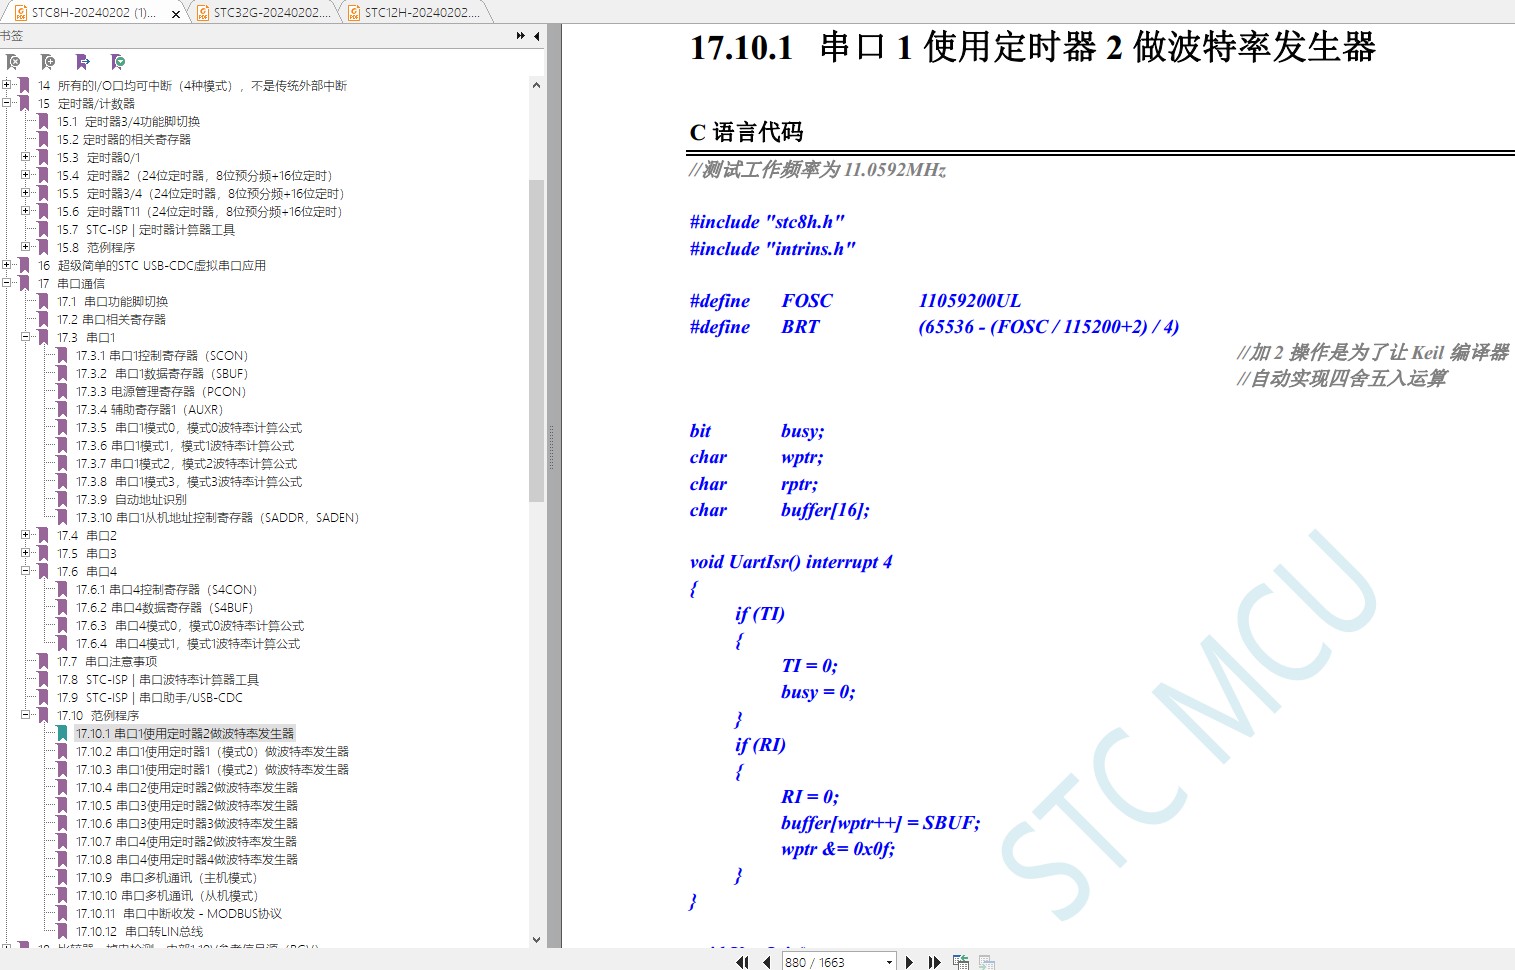Expand bookmark 15.4 定时器2

click(26, 175)
